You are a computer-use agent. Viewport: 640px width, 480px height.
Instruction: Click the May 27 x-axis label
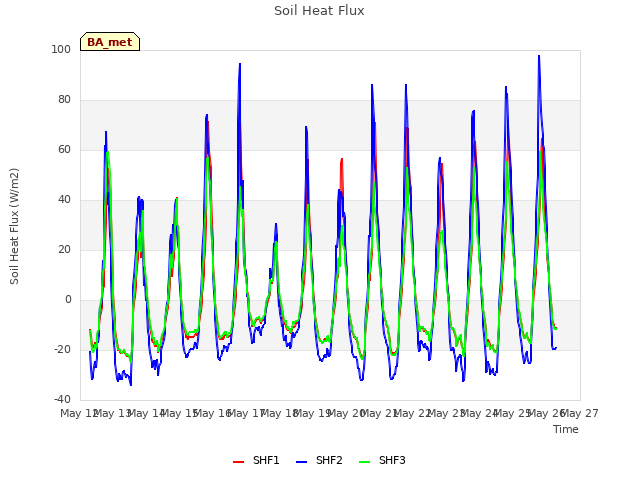580,413
